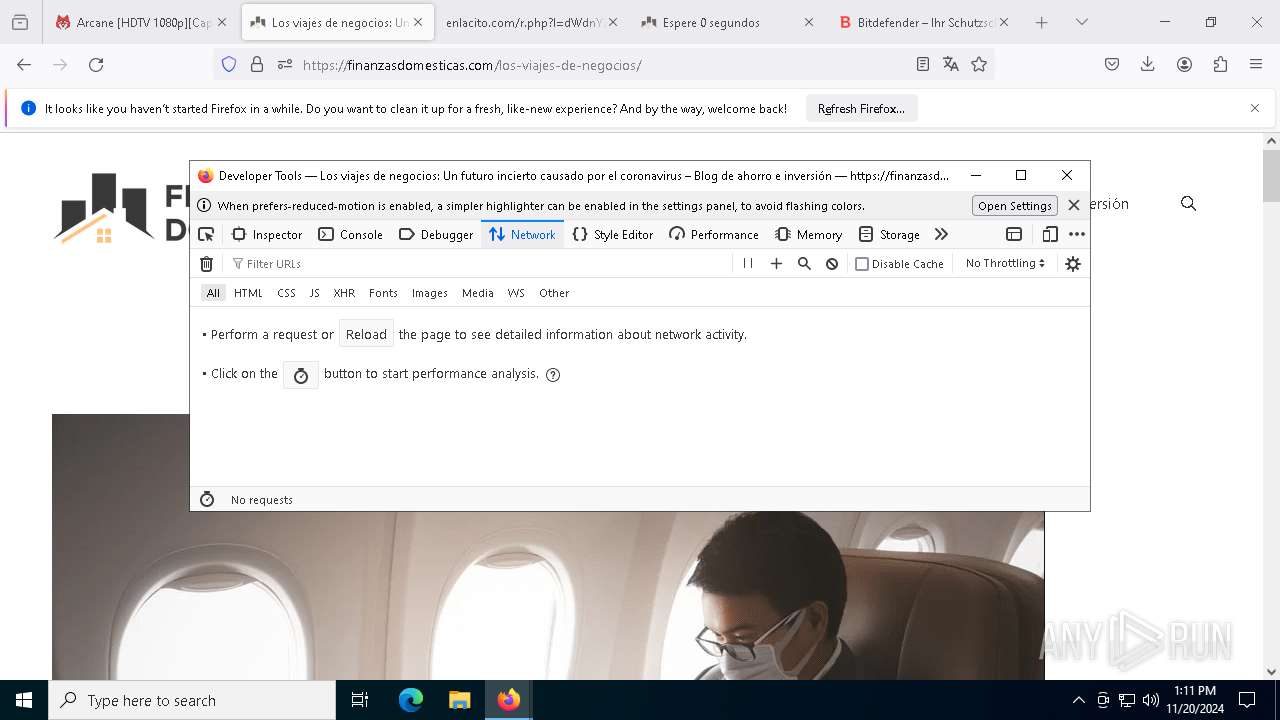
Task: Filter requests by JS
Action: click(x=314, y=293)
